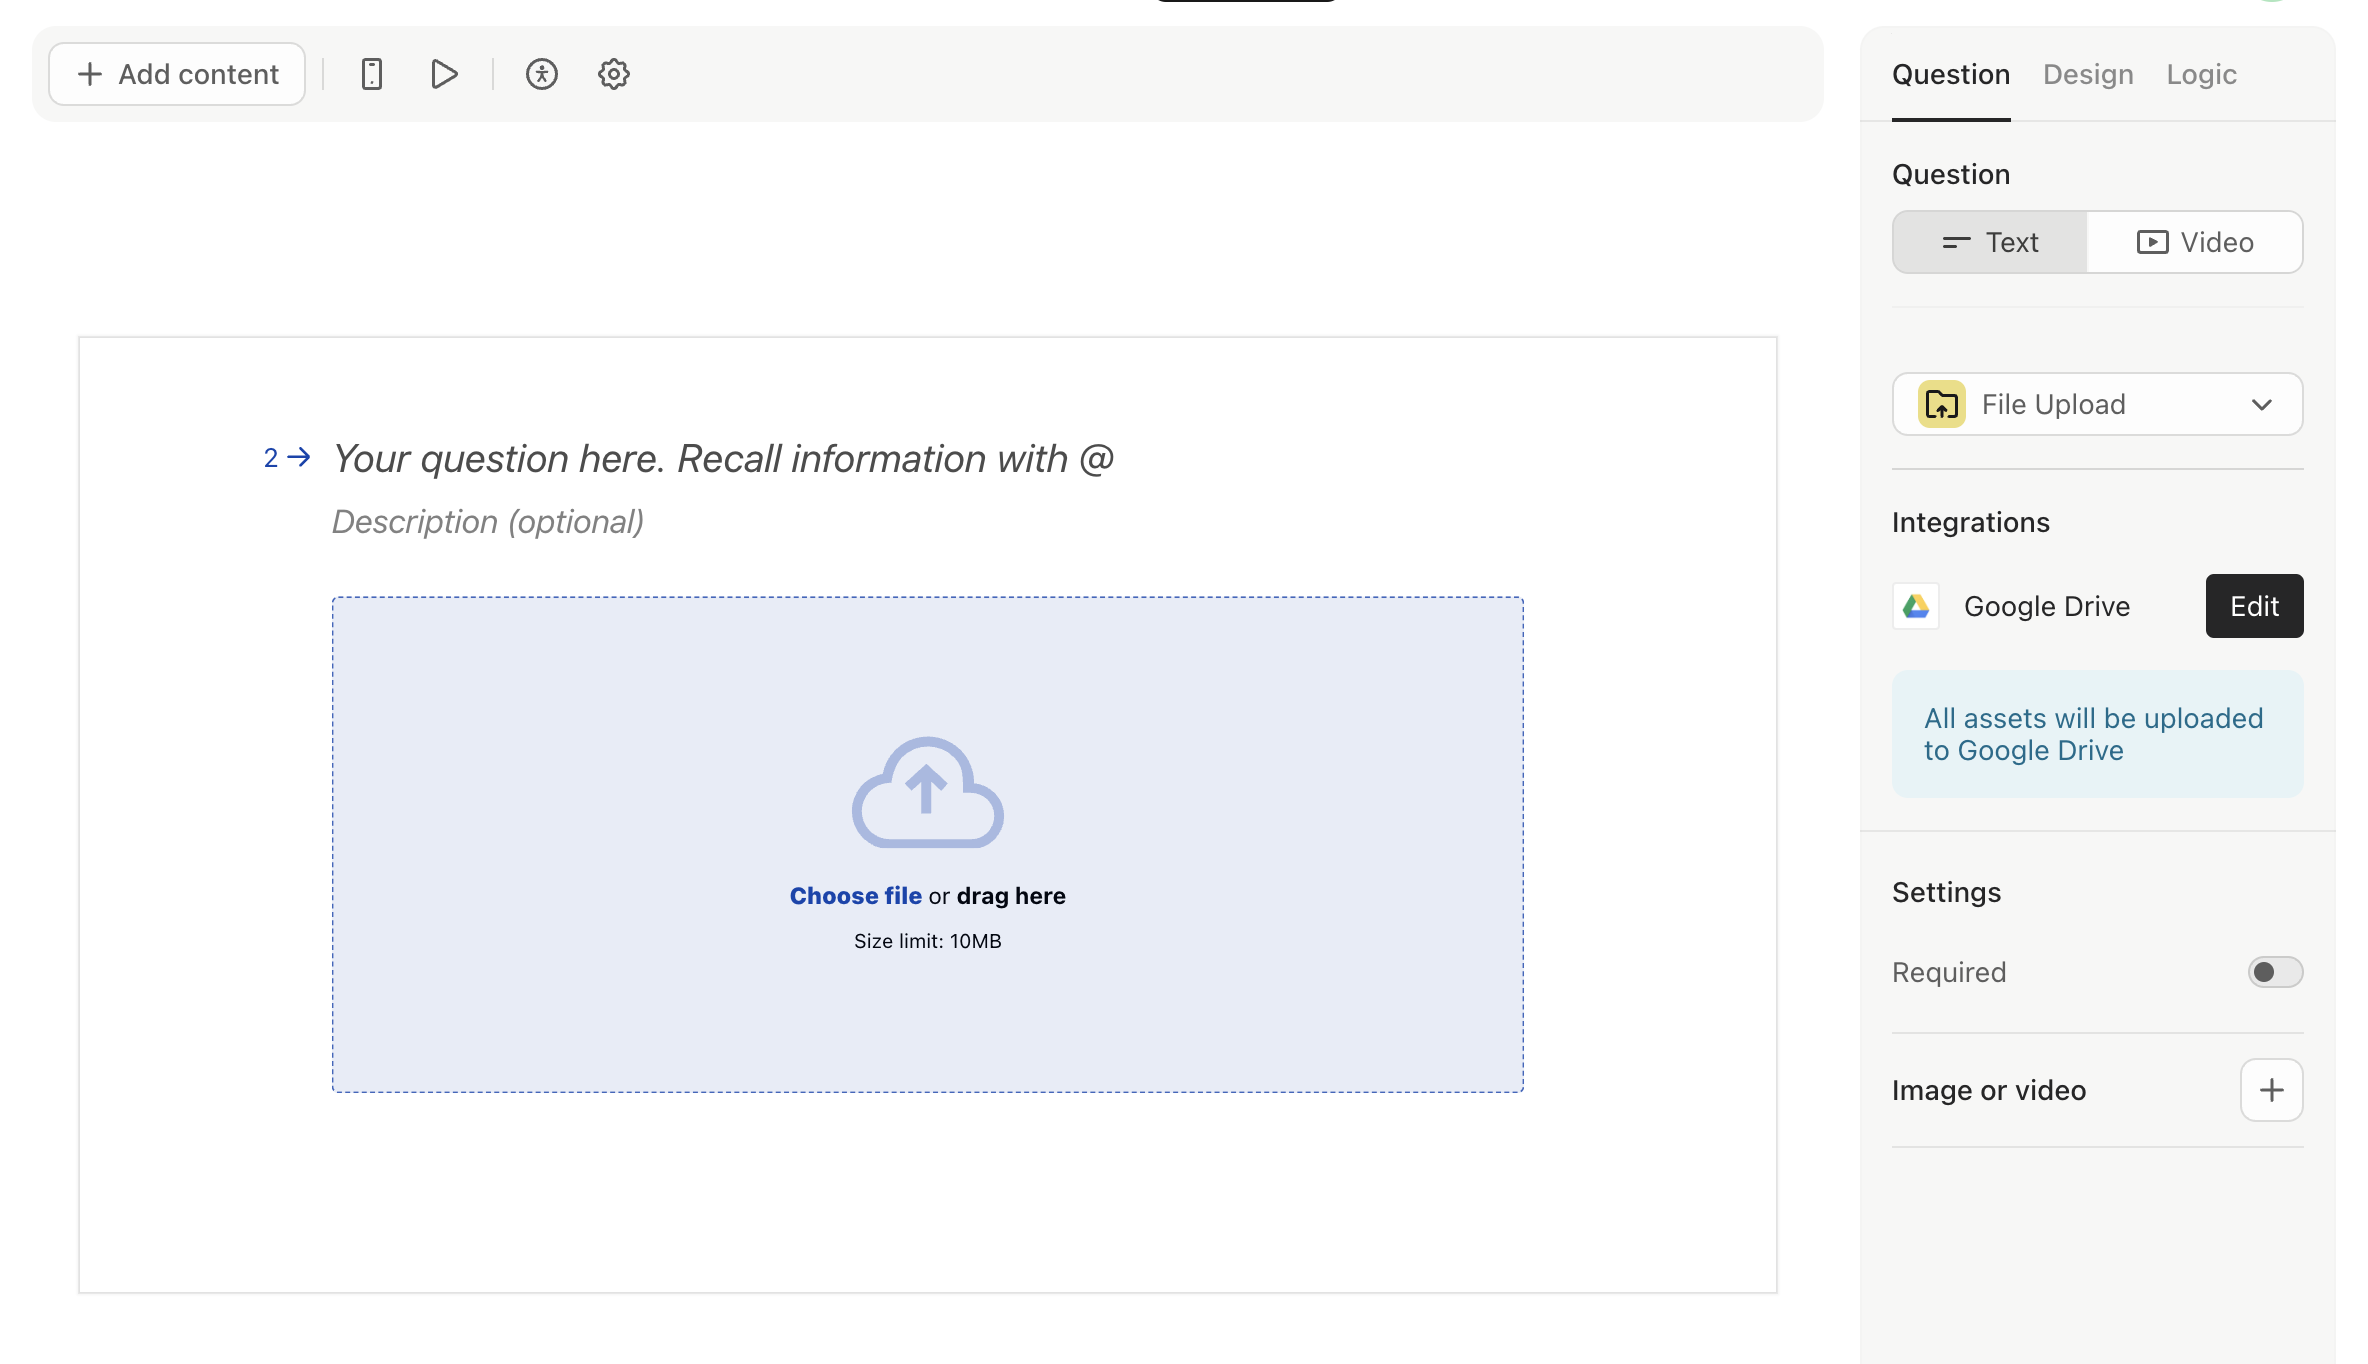The width and height of the screenshot is (2368, 1364).
Task: Switch to the Logic tab
Action: (2202, 73)
